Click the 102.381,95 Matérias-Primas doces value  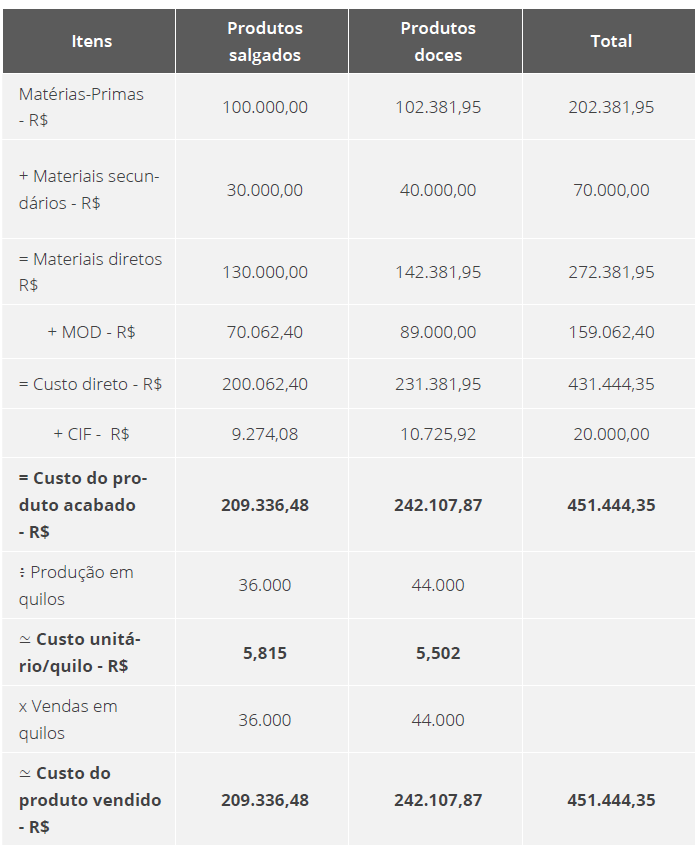[x=438, y=107]
